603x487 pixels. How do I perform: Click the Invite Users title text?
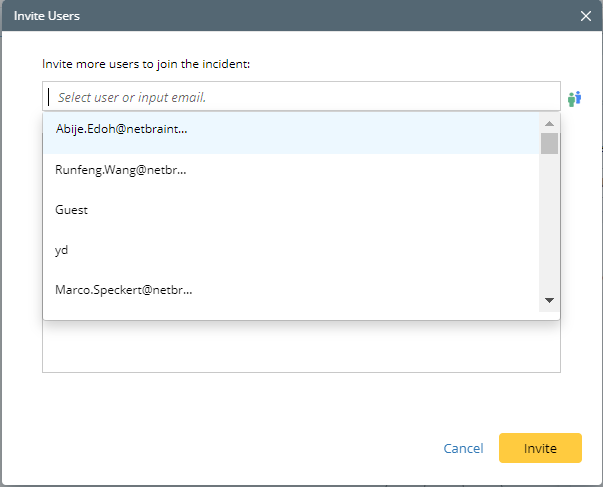click(x=47, y=16)
